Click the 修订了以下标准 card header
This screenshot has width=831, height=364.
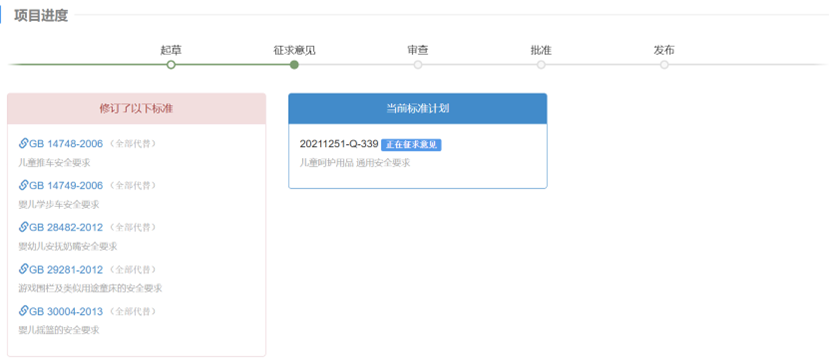point(137,109)
